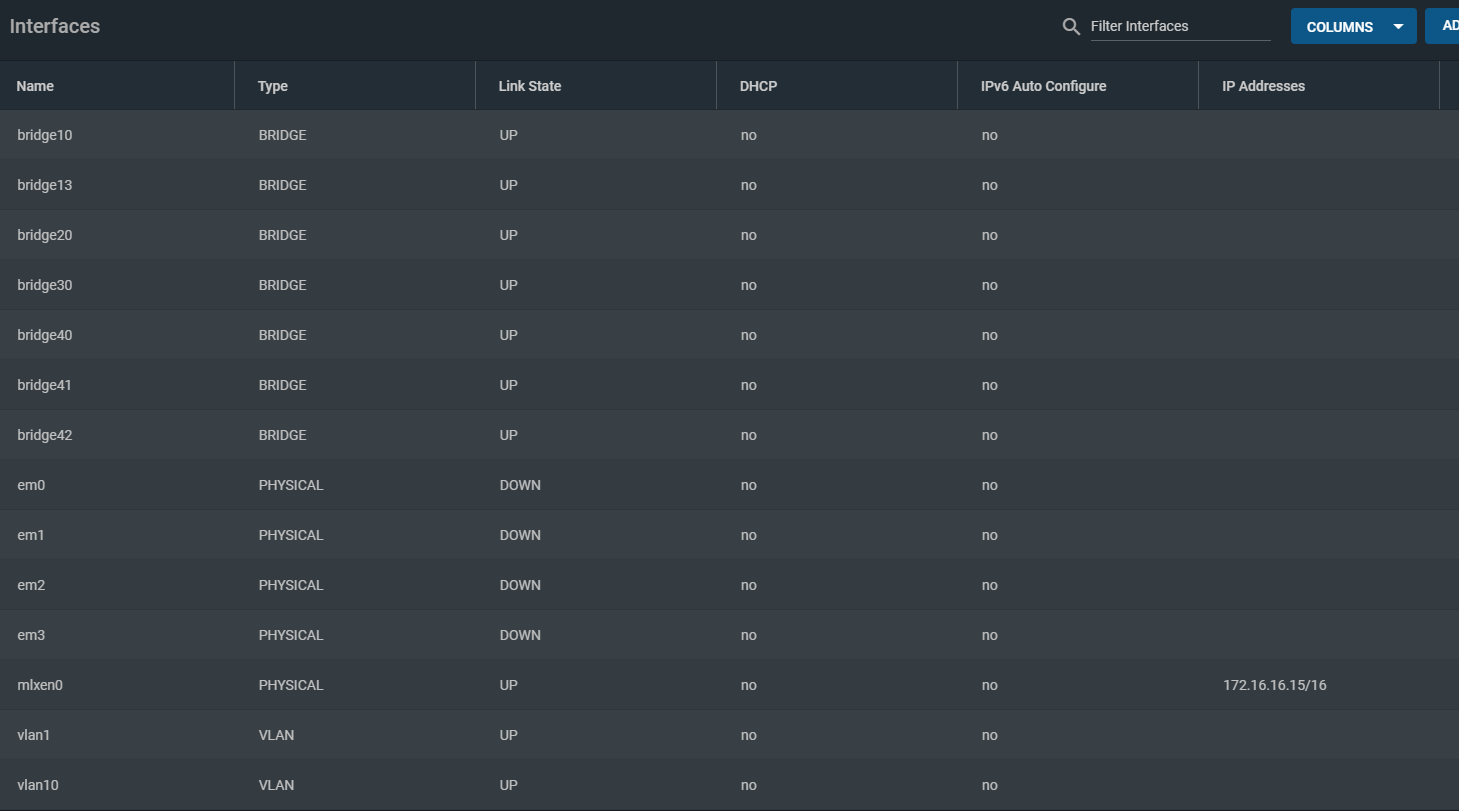Click the BRIDGE type in bridge42 row

tap(283, 435)
